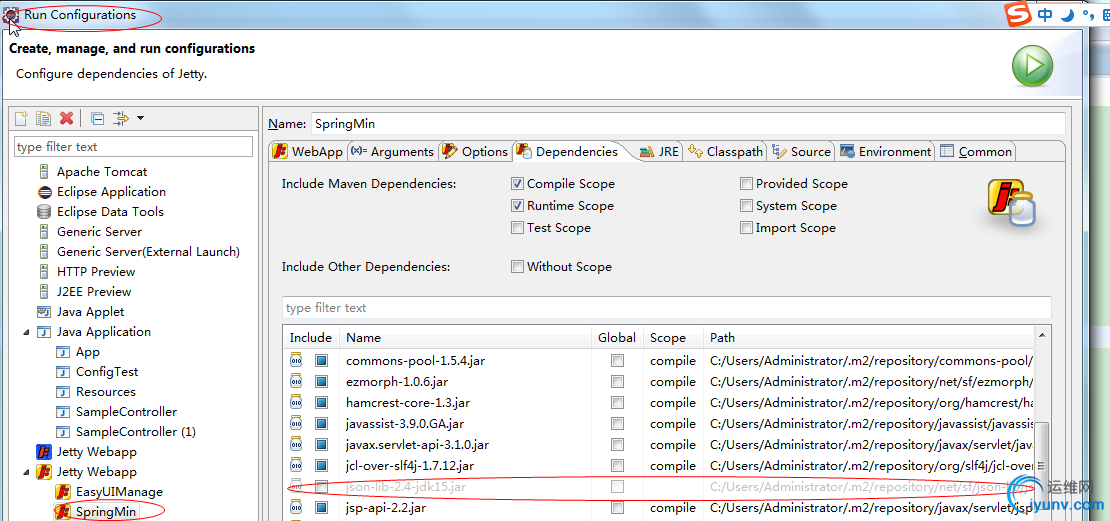Select Generic Server(External Launch) item
Screen dimensions: 1110x521
point(148,251)
